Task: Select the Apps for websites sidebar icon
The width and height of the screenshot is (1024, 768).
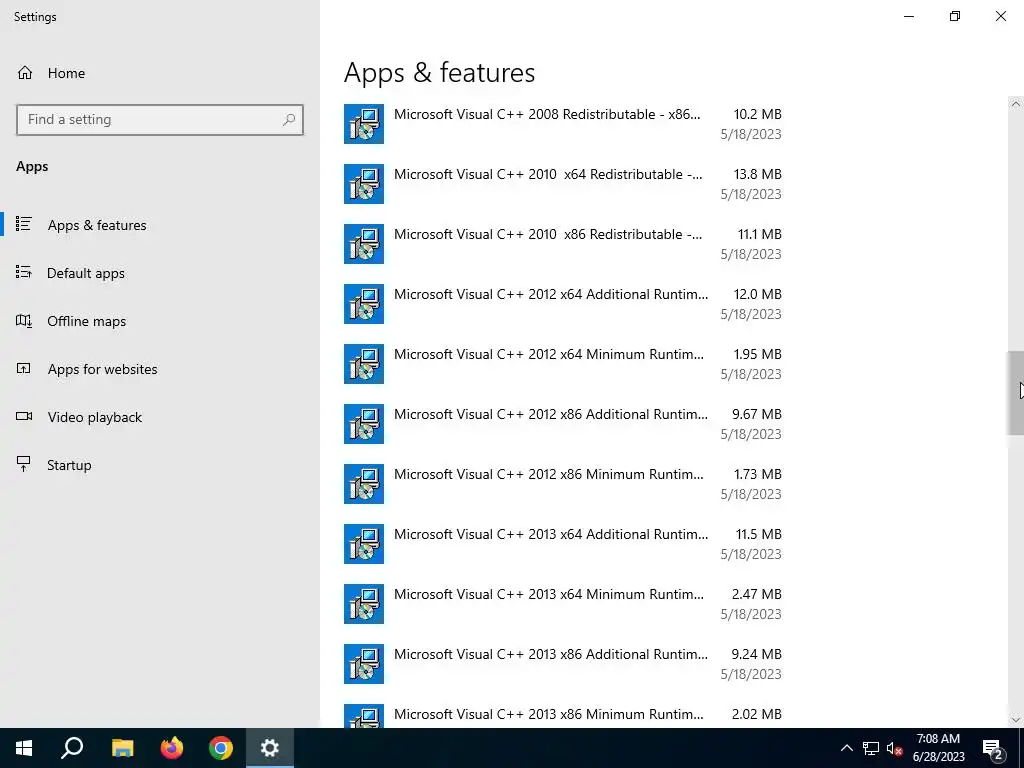Action: [24, 368]
